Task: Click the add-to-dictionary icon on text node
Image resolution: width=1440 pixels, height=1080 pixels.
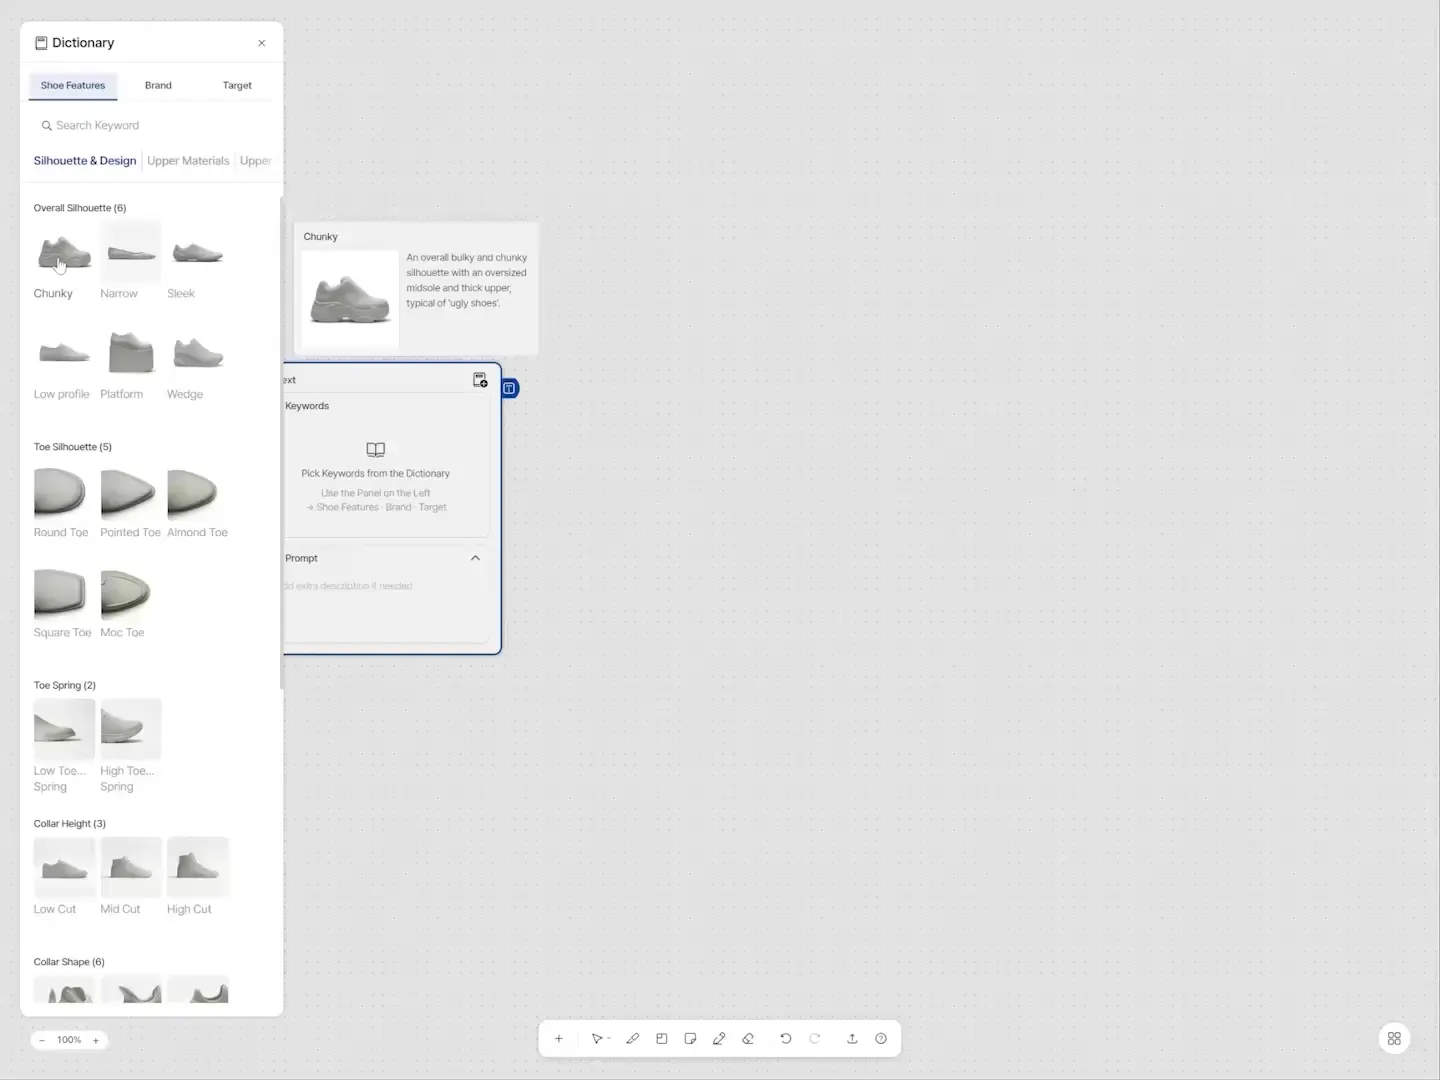Action: pyautogui.click(x=480, y=380)
